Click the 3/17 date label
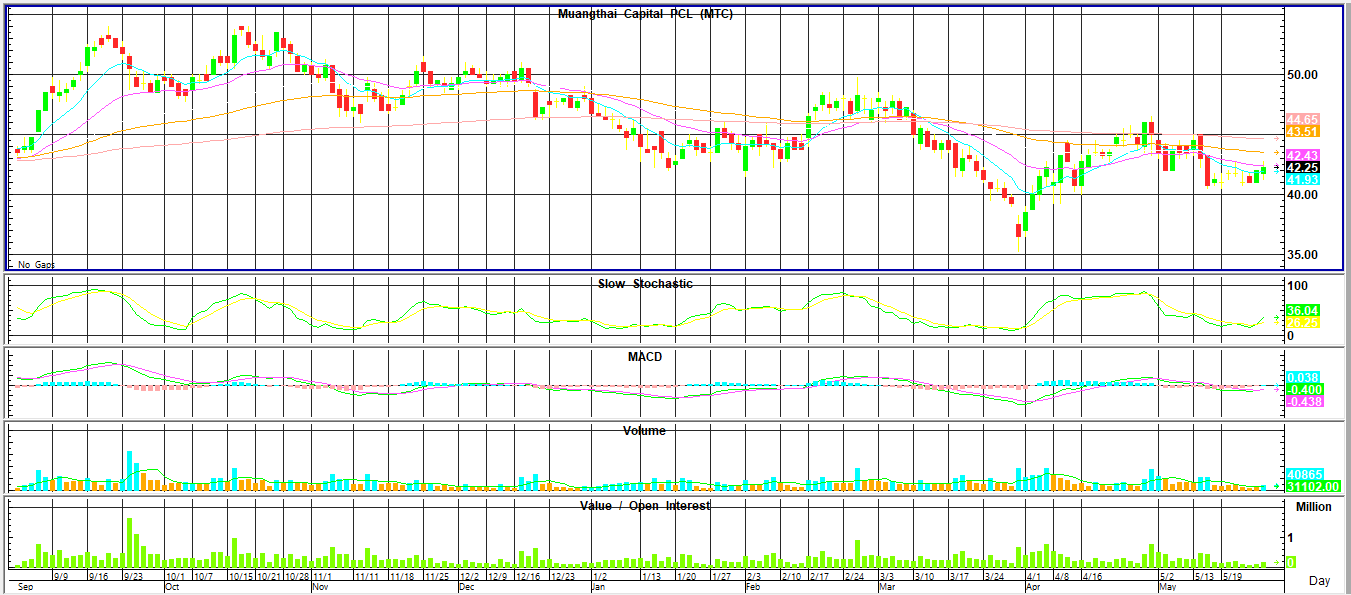This screenshot has height=595, width=1351. coord(959,577)
